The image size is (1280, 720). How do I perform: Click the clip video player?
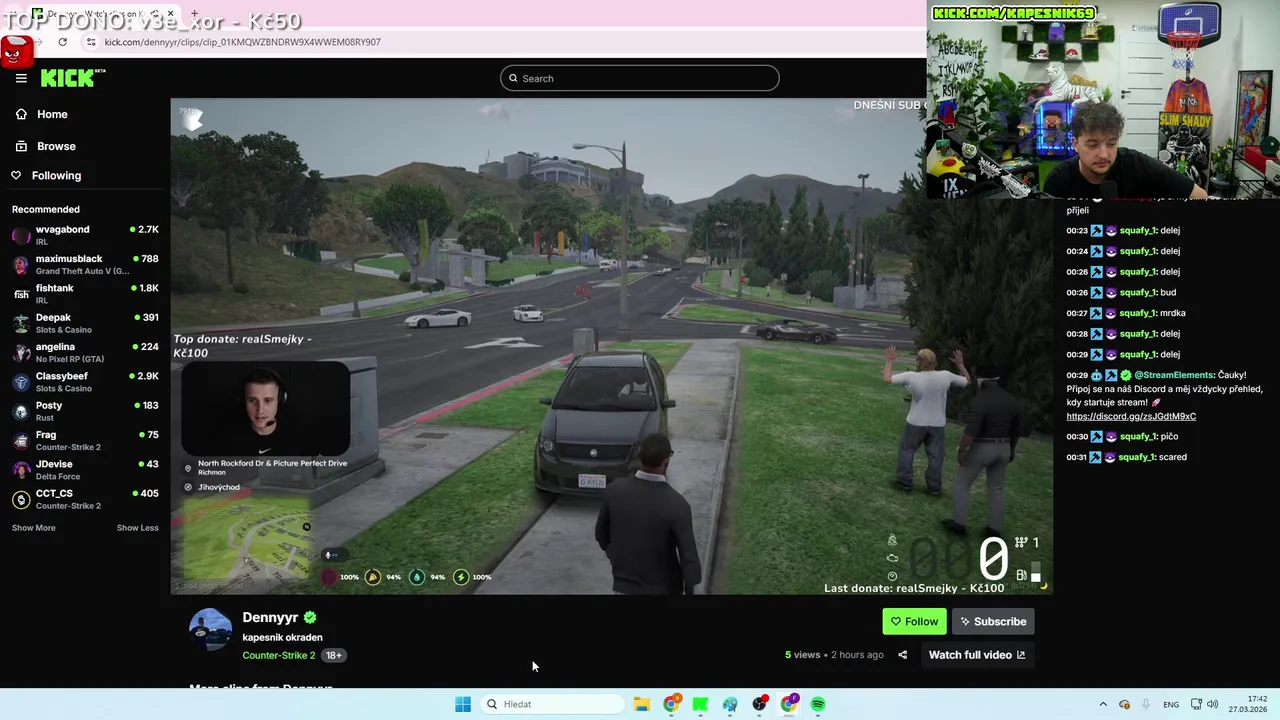point(611,346)
